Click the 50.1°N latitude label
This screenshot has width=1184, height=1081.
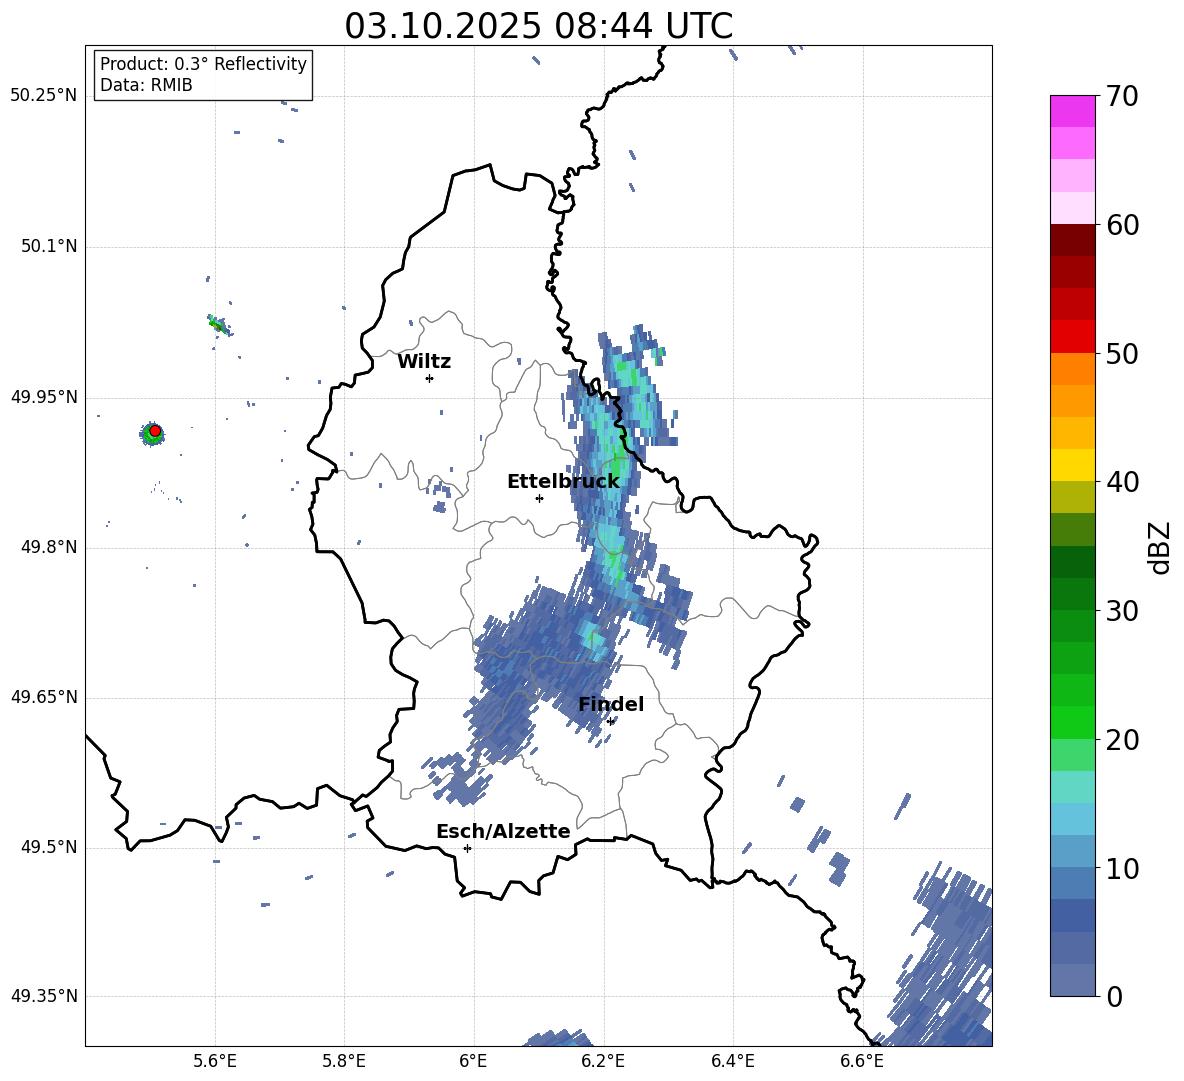[48, 247]
